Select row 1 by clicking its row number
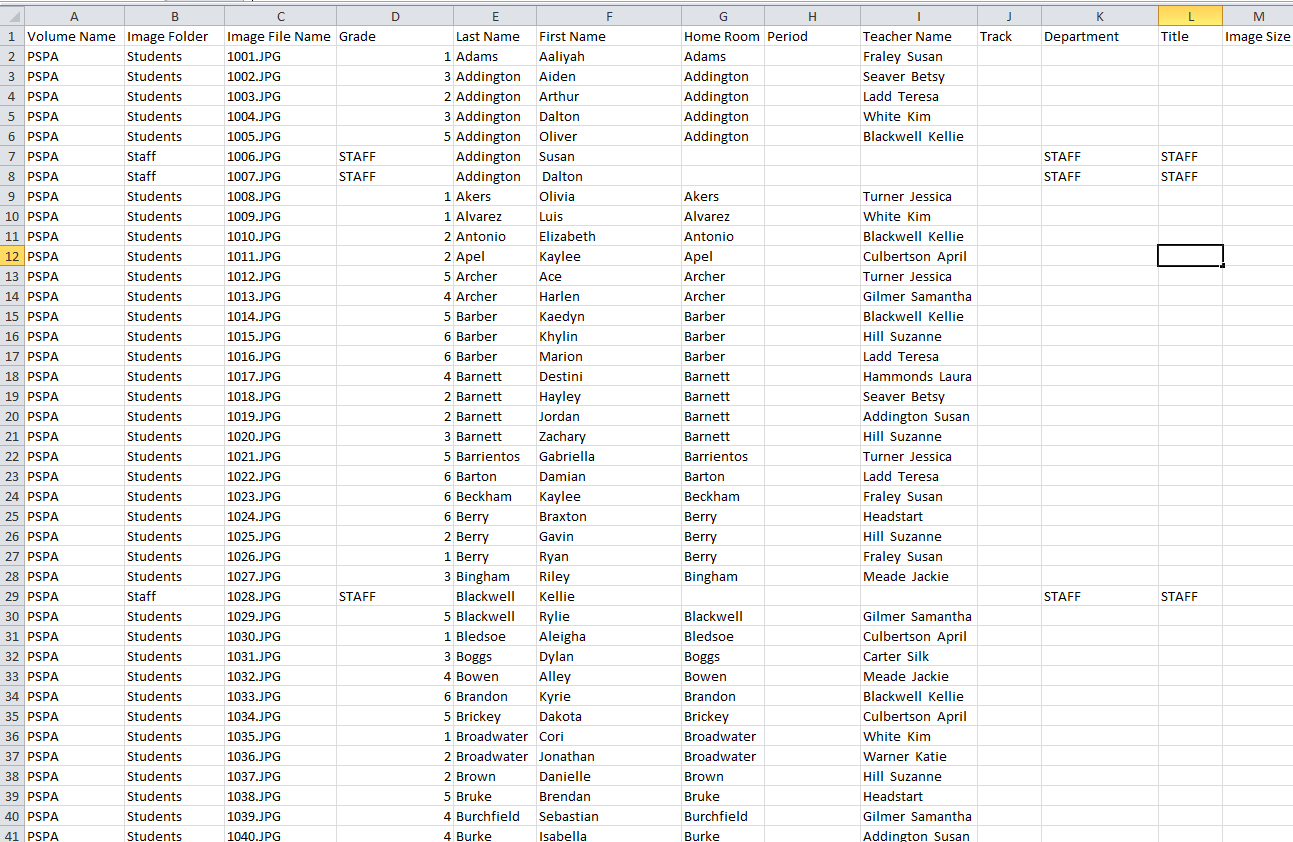Viewport: 1293px width, 842px height. (12, 36)
